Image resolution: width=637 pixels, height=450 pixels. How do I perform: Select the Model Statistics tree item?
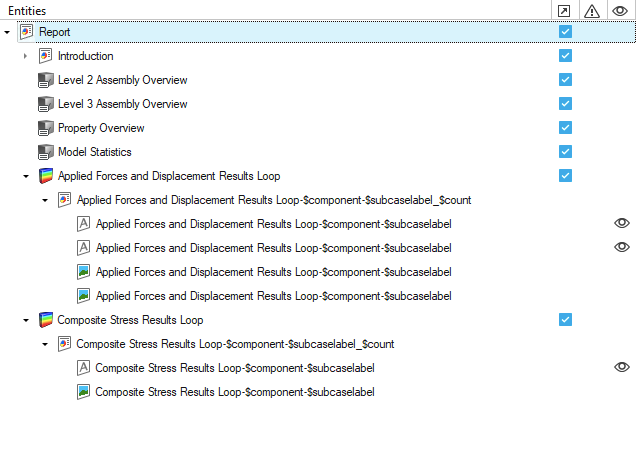(94, 152)
